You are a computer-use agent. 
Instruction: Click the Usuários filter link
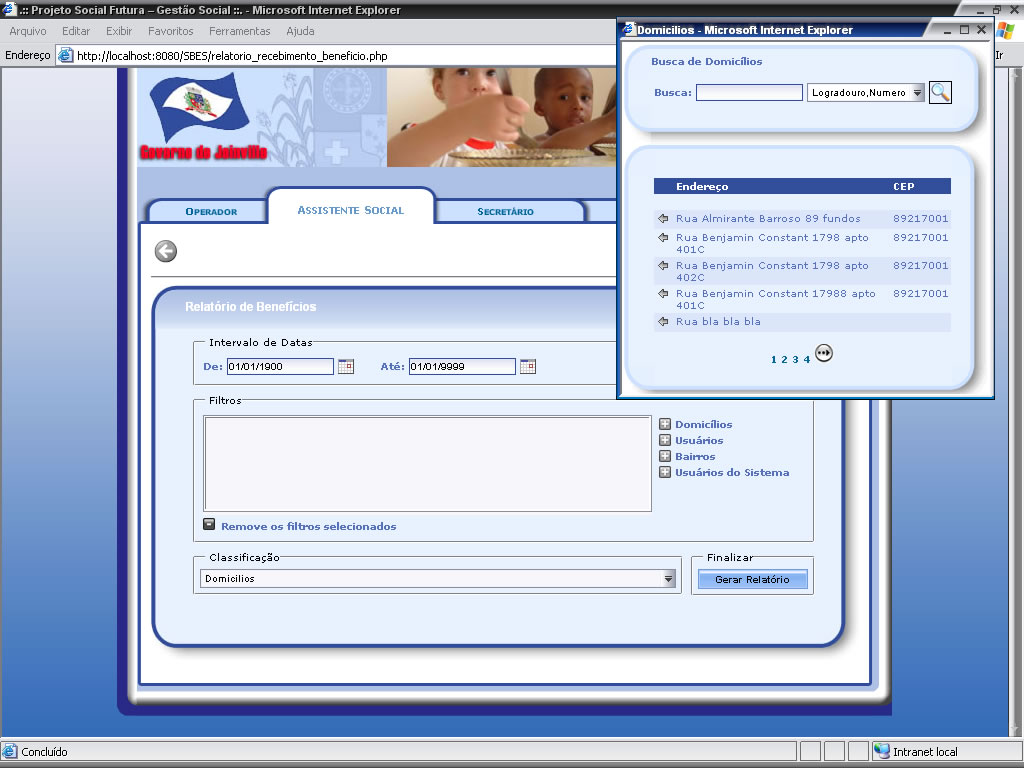point(699,441)
